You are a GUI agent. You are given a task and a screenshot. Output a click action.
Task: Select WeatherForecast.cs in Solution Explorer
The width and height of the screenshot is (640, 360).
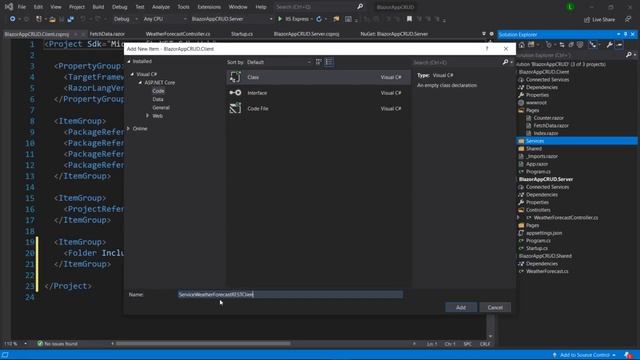pos(547,271)
